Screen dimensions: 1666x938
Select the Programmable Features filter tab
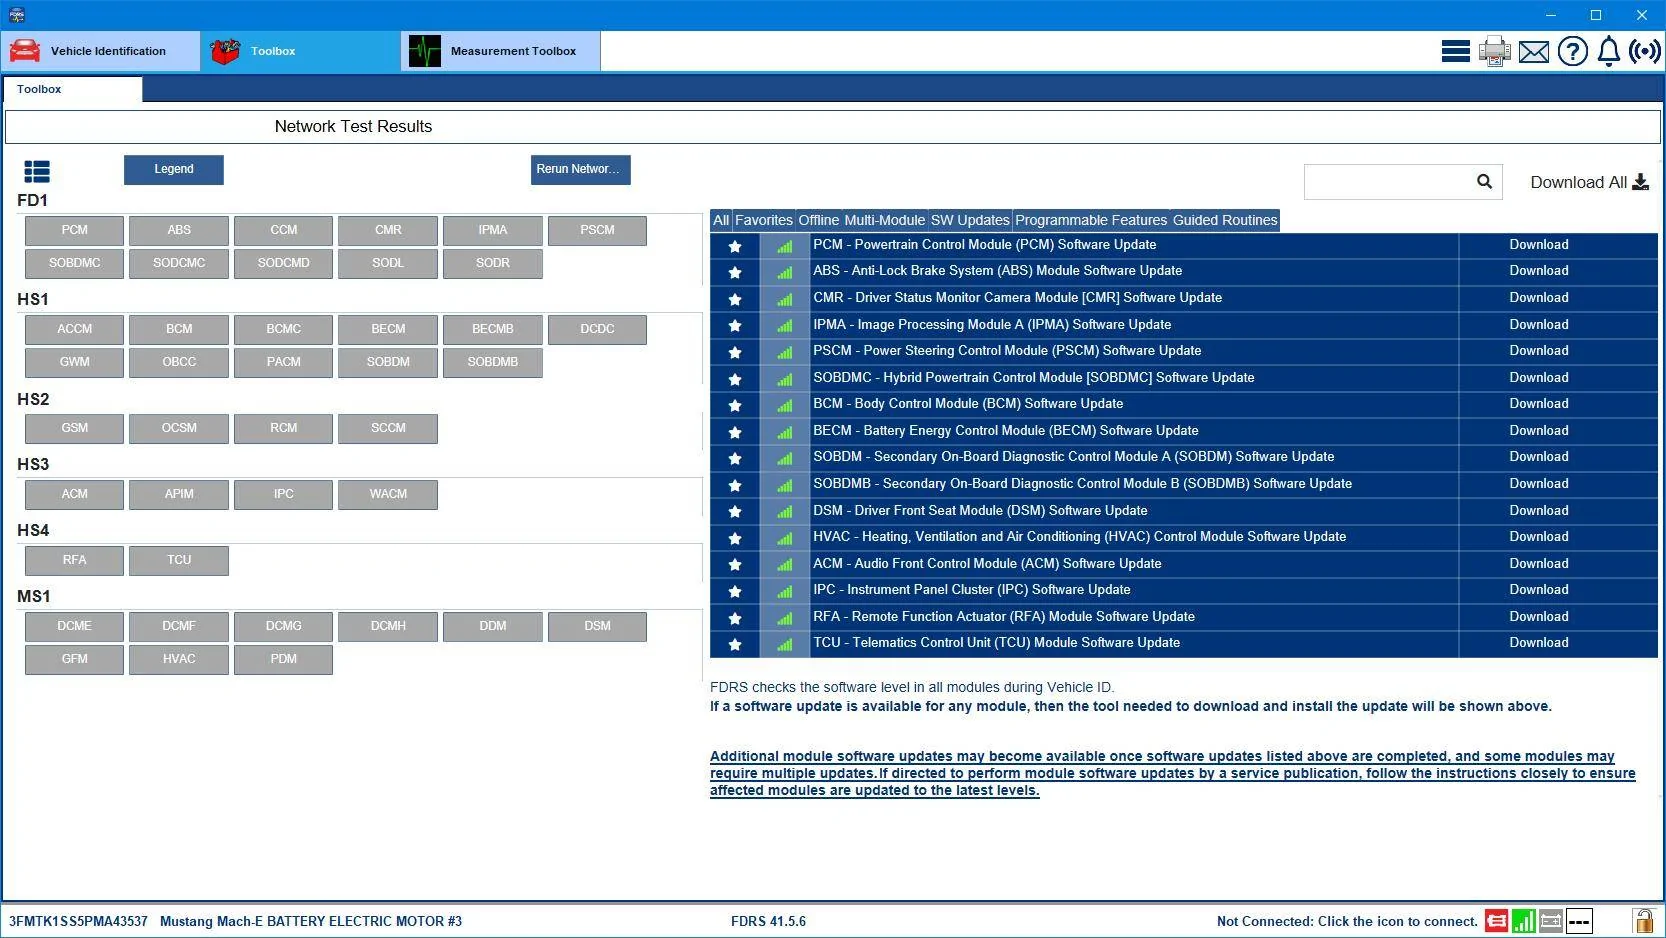pyautogui.click(x=1091, y=220)
